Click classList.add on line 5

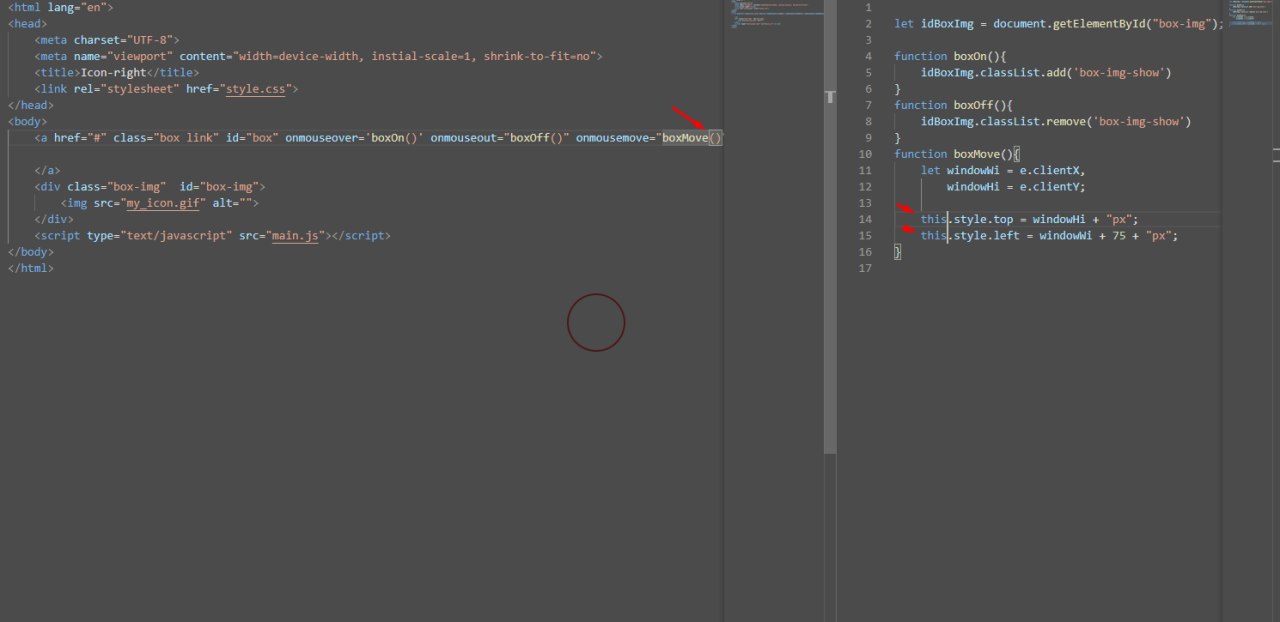coord(1020,73)
